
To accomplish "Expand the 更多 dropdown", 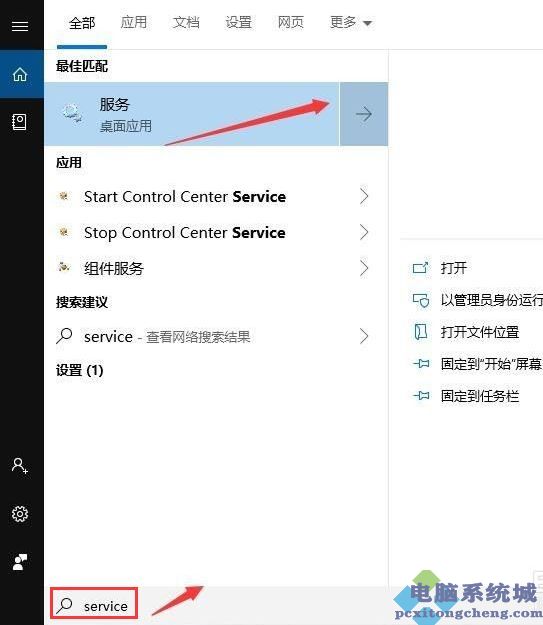I will coord(351,22).
